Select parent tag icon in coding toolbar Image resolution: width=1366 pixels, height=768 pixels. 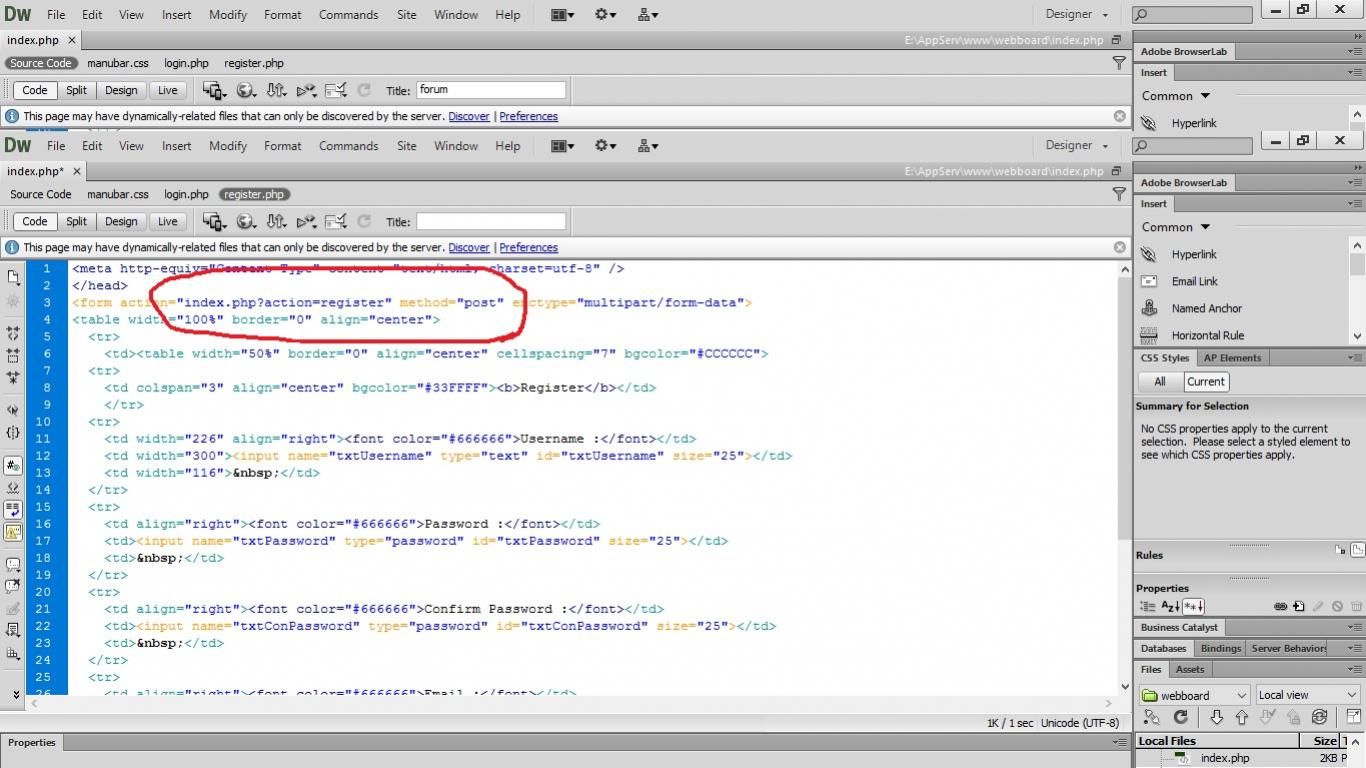pyautogui.click(x=14, y=409)
